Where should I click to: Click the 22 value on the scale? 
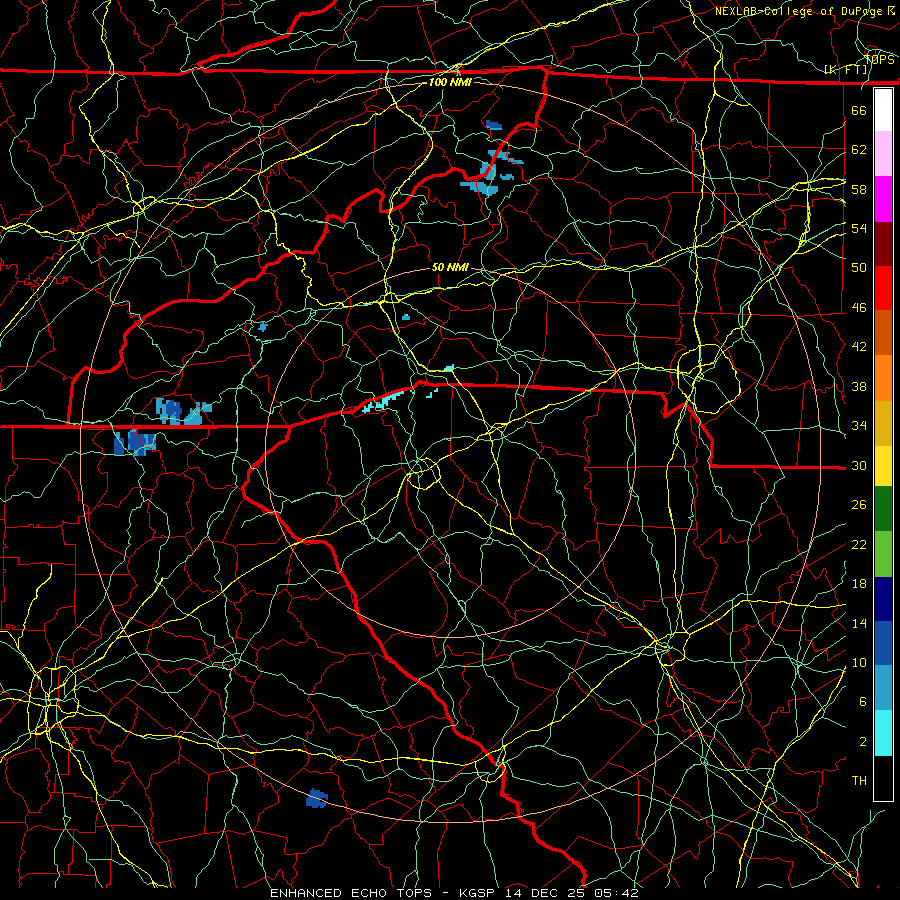[859, 544]
